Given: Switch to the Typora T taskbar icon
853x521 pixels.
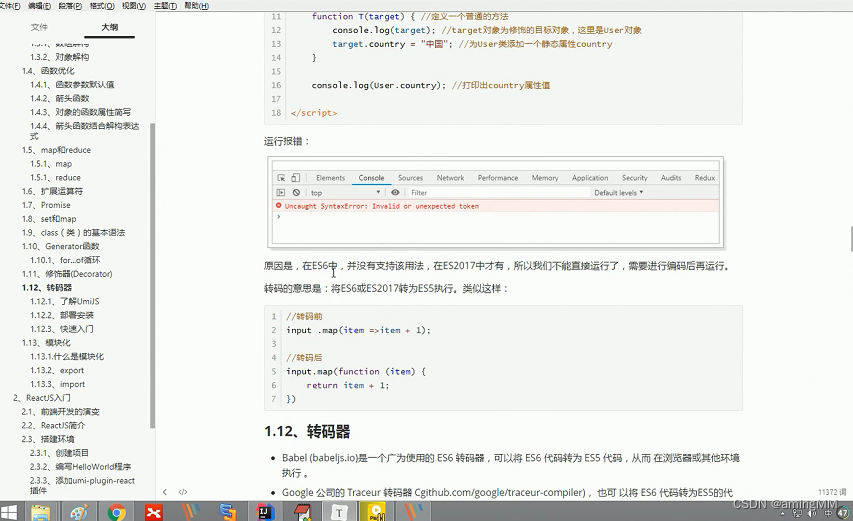Looking at the screenshot, I should coord(339,512).
